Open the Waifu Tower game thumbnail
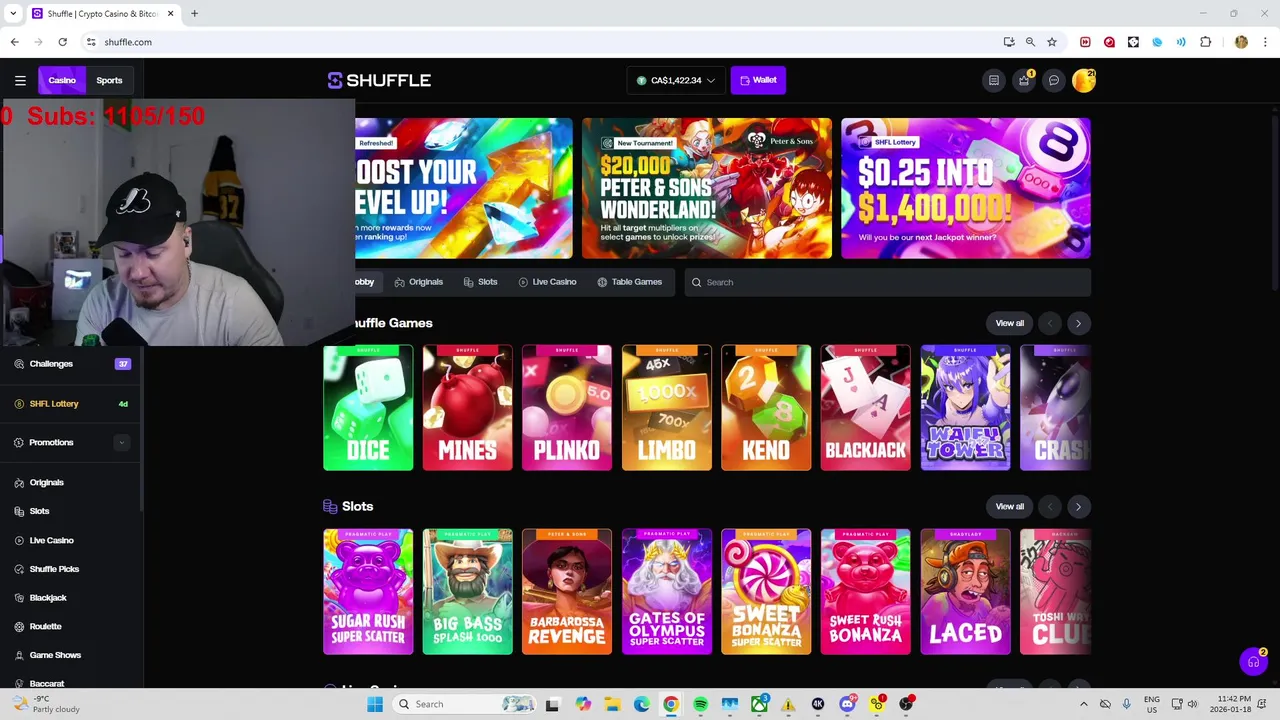This screenshot has width=1280, height=720. [x=965, y=408]
